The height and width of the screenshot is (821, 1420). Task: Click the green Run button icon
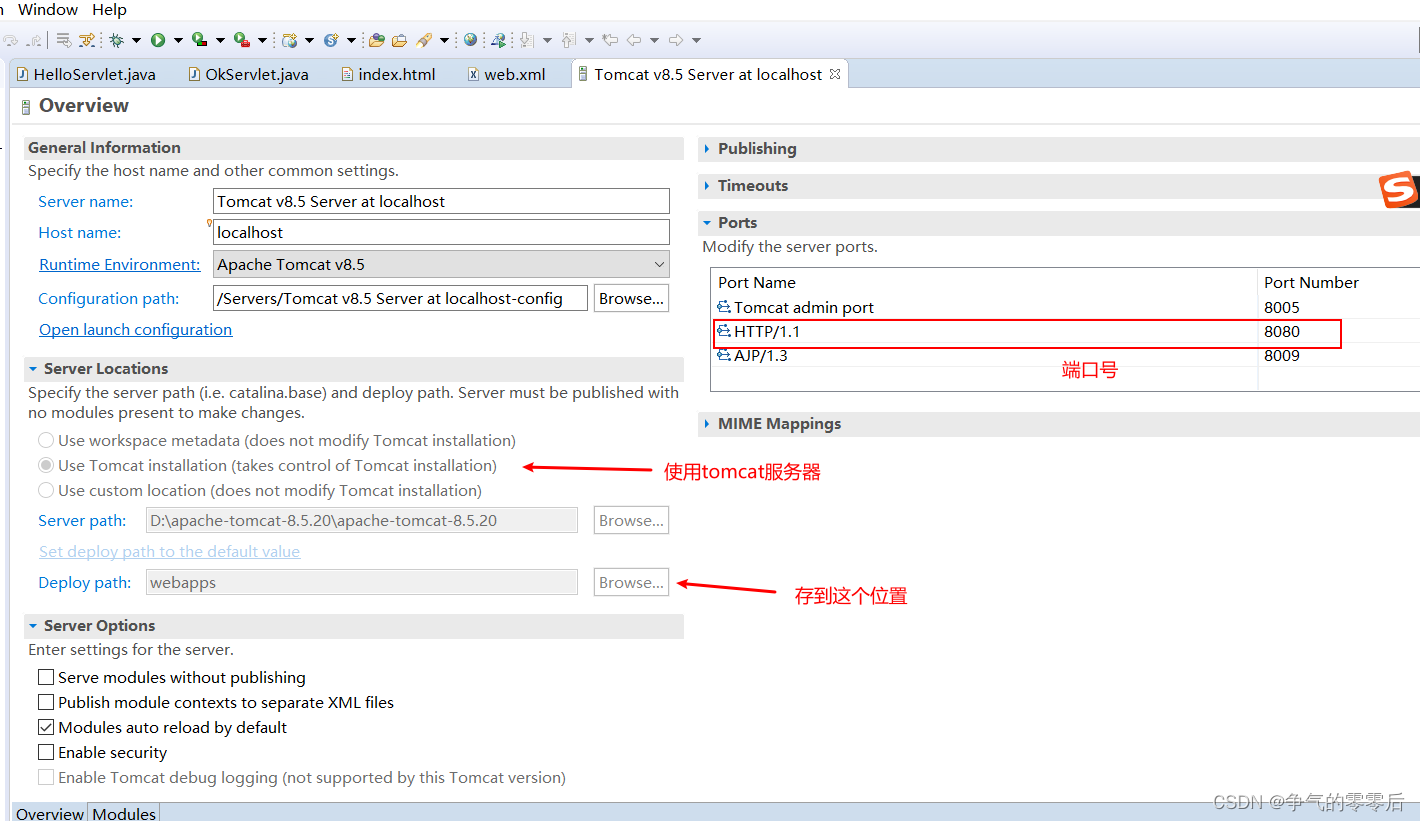[x=158, y=40]
